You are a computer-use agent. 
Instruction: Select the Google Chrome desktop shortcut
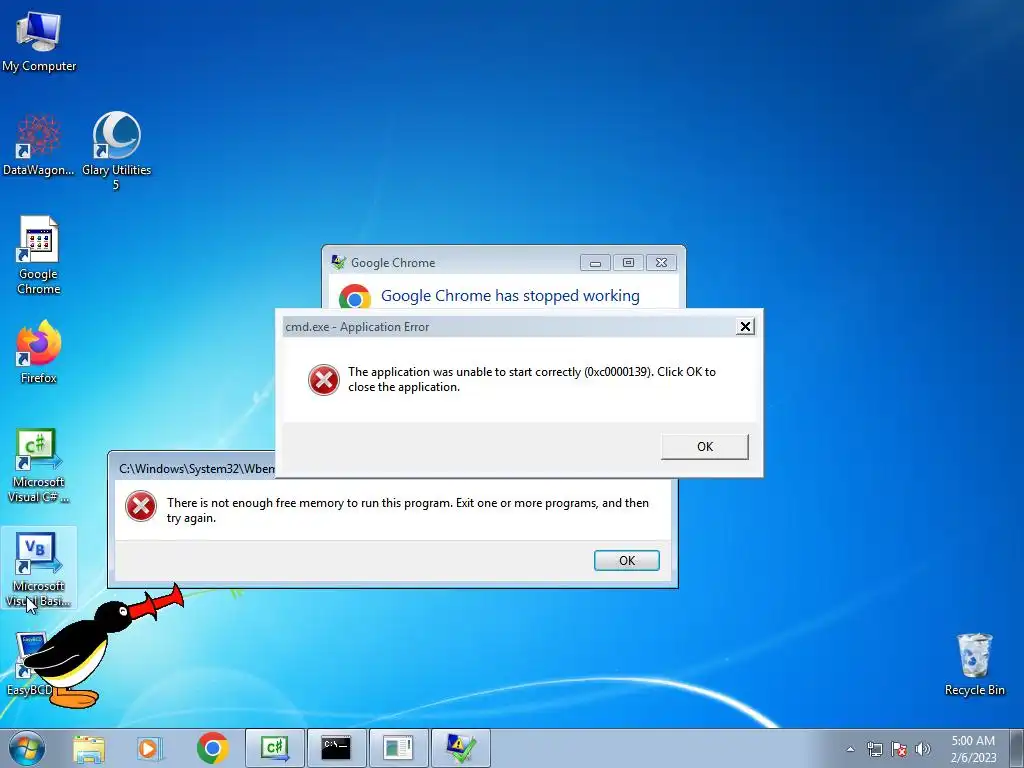pos(39,255)
